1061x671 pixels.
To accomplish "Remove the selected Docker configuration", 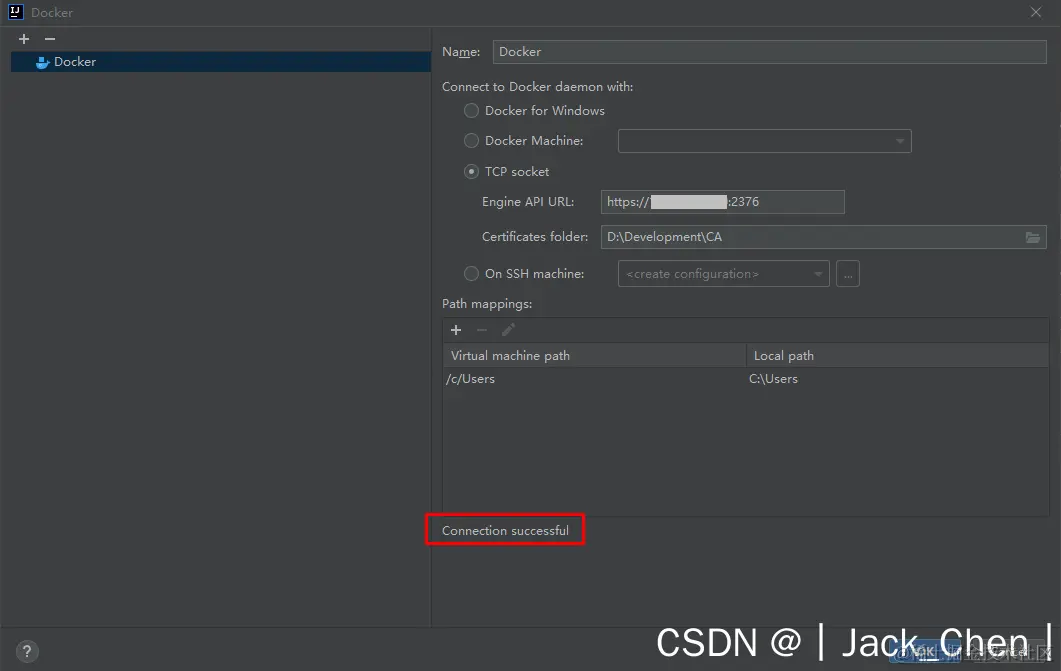I will [x=49, y=39].
